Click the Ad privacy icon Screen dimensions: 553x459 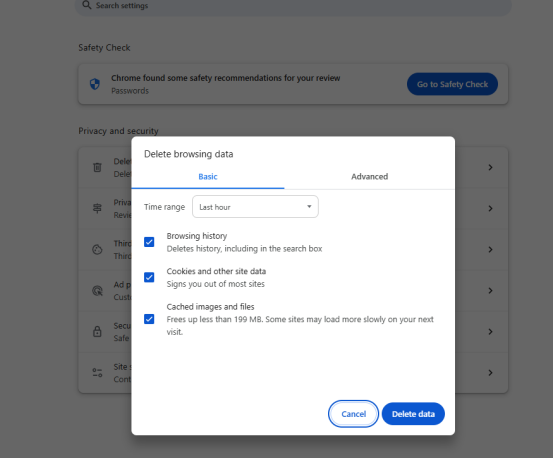tap(97, 290)
